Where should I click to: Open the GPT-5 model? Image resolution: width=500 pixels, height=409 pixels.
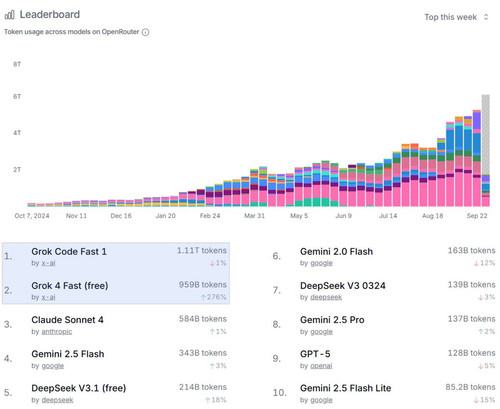[315, 354]
